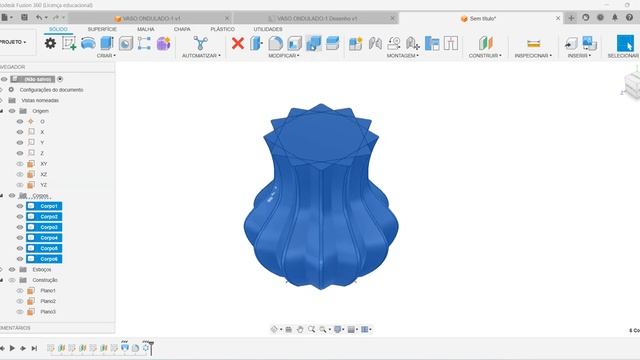Click the Combine tool icon
Screen dimensions: 640x360
[313, 43]
